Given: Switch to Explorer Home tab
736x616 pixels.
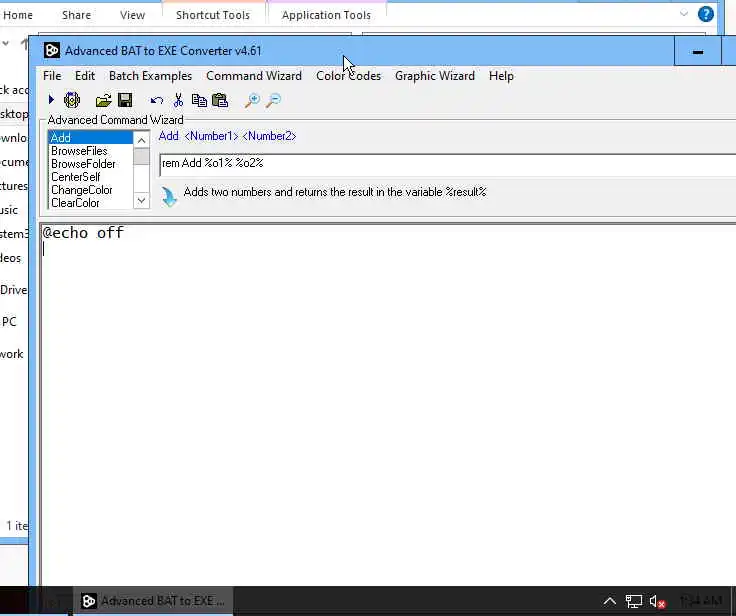Looking at the screenshot, I should coord(17,15).
